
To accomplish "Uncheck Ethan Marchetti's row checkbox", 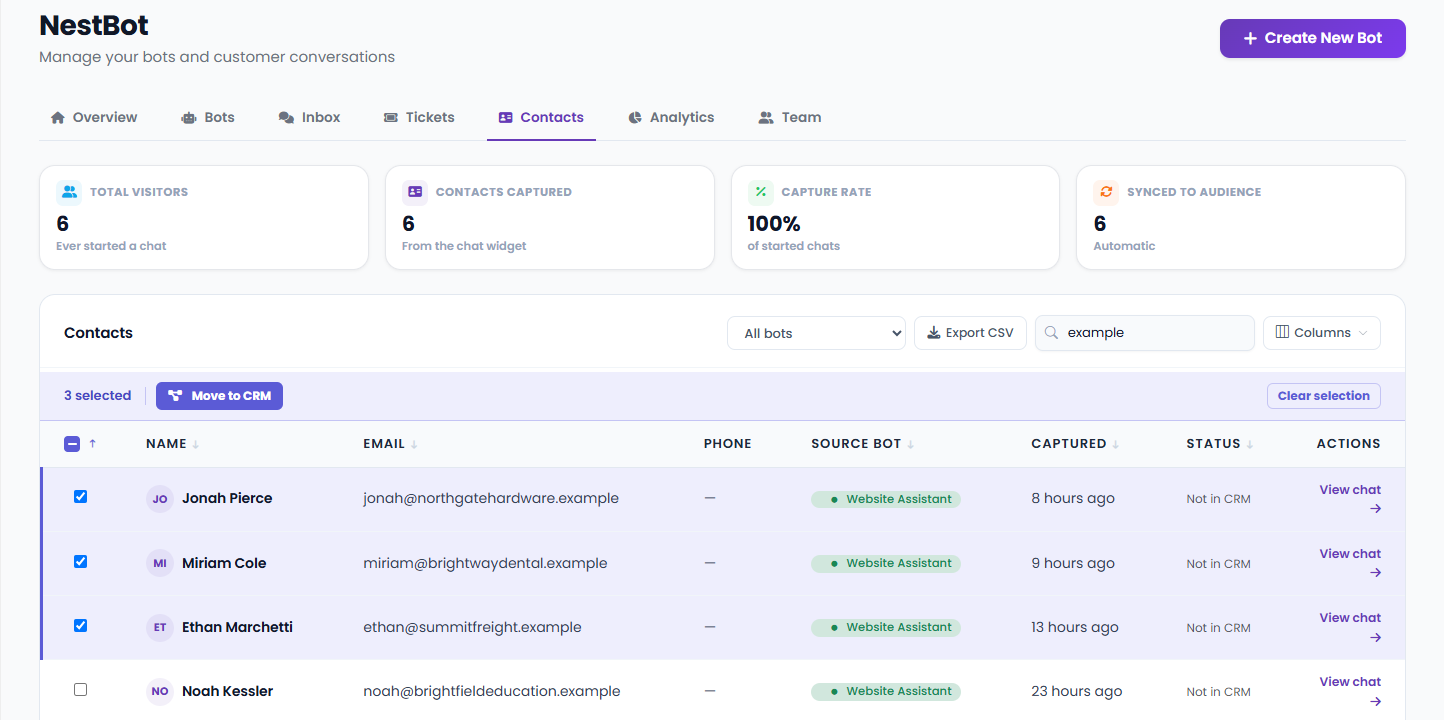I will (81, 625).
